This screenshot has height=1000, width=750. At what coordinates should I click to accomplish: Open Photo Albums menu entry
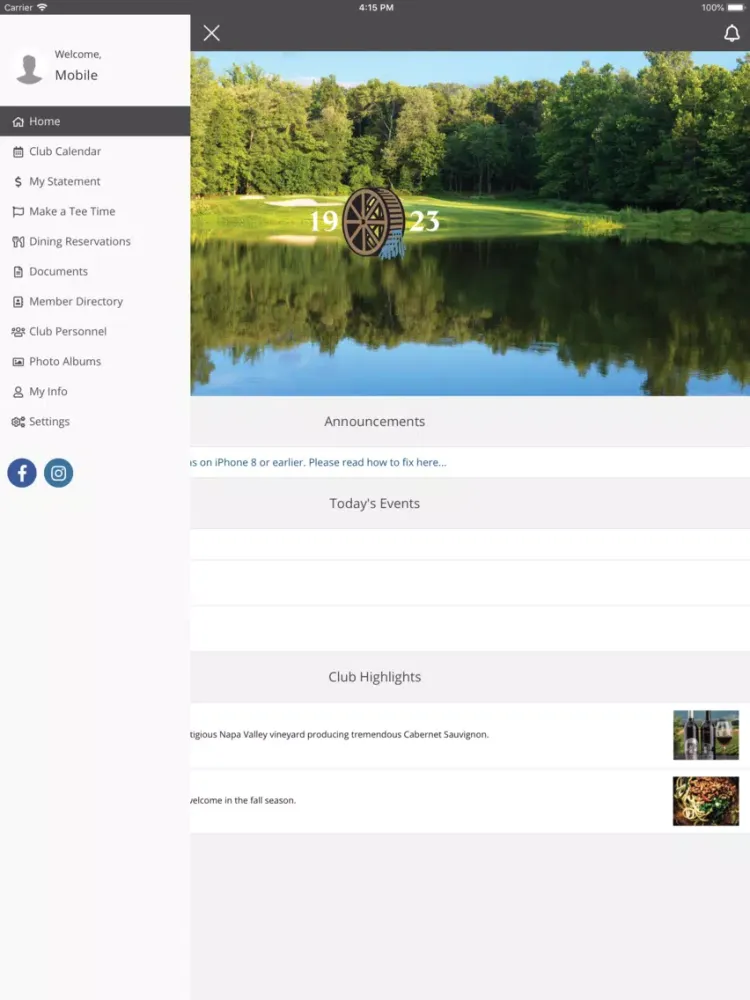pyautogui.click(x=95, y=361)
